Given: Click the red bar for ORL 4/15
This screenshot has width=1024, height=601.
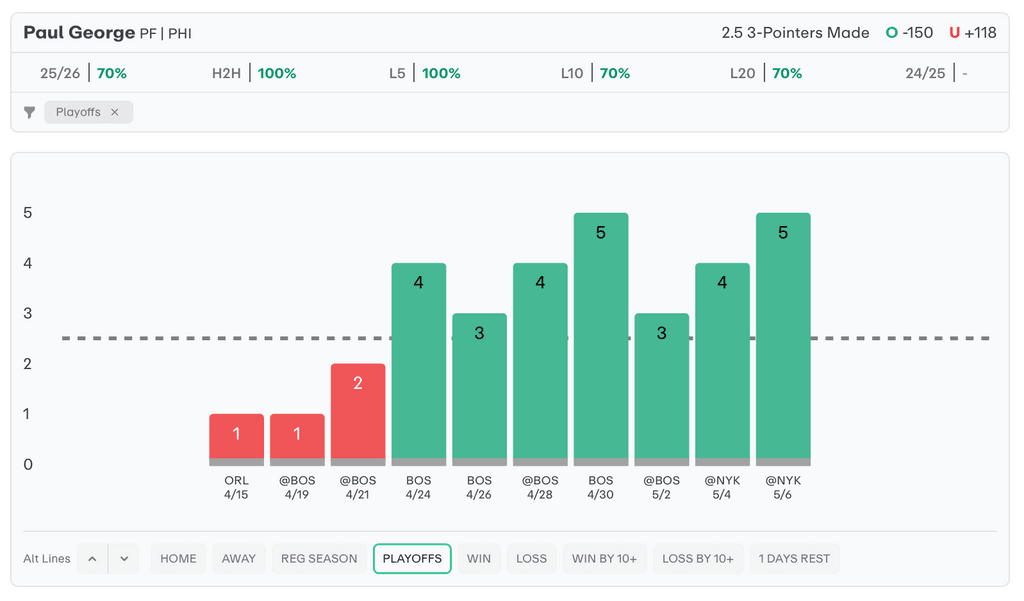Looking at the screenshot, I should pyautogui.click(x=236, y=439).
